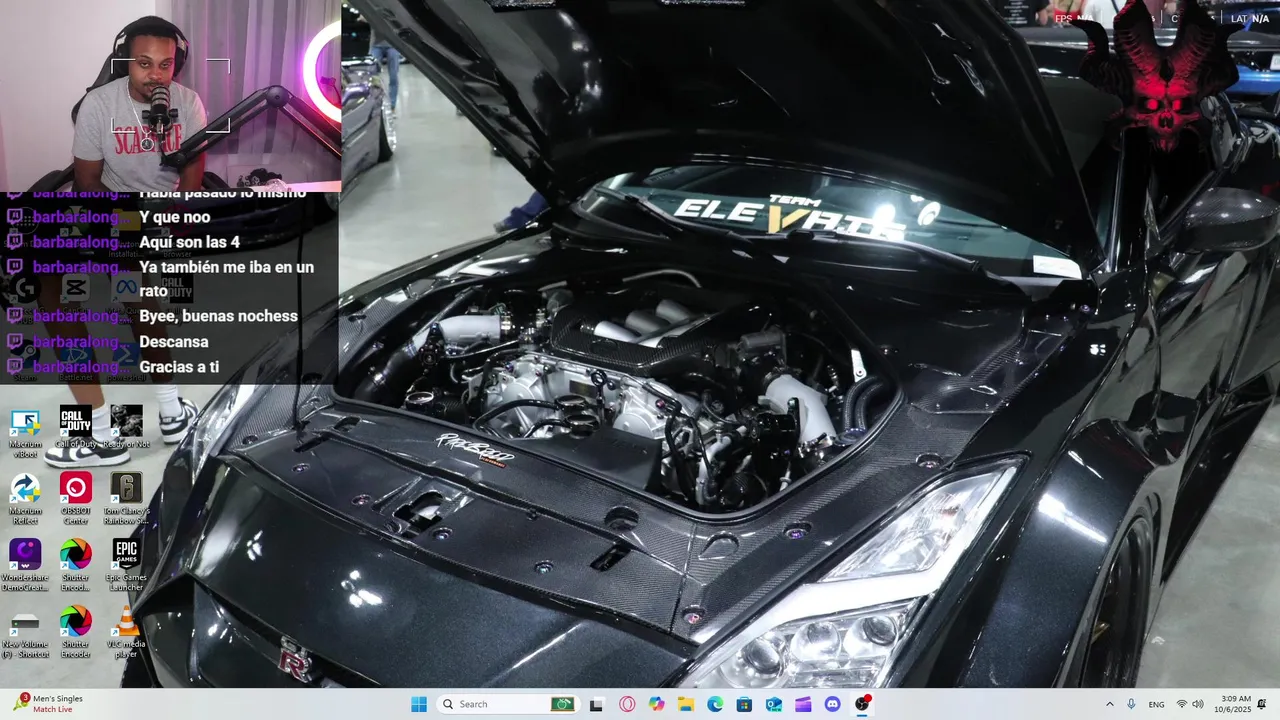Open Men's Singles Match Live widget
This screenshot has width=1280, height=720.
point(48,704)
